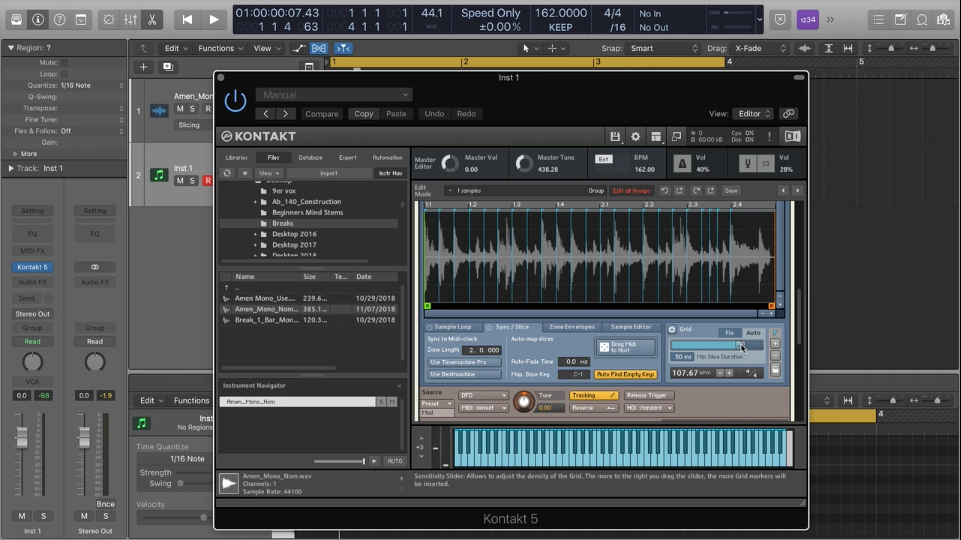Switch to the Libraries tab
Image resolution: width=961 pixels, height=540 pixels.
pyautogui.click(x=237, y=158)
